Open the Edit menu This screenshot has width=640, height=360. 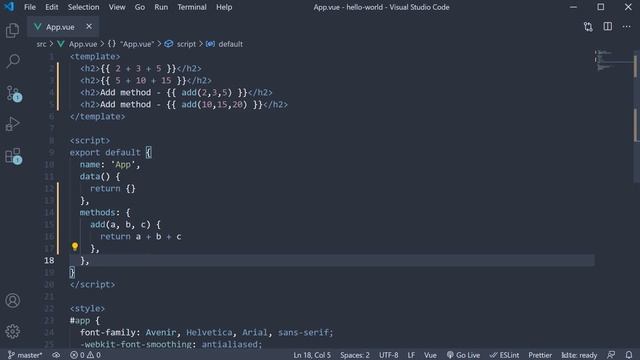pos(51,7)
